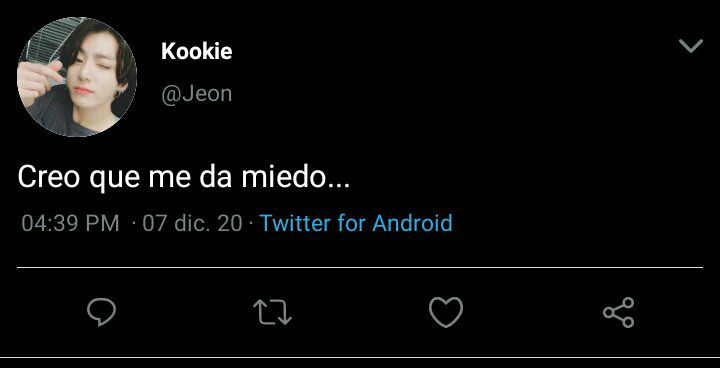View the circular avatar of @Jeon
Screen dimensions: 720x368
77,77
